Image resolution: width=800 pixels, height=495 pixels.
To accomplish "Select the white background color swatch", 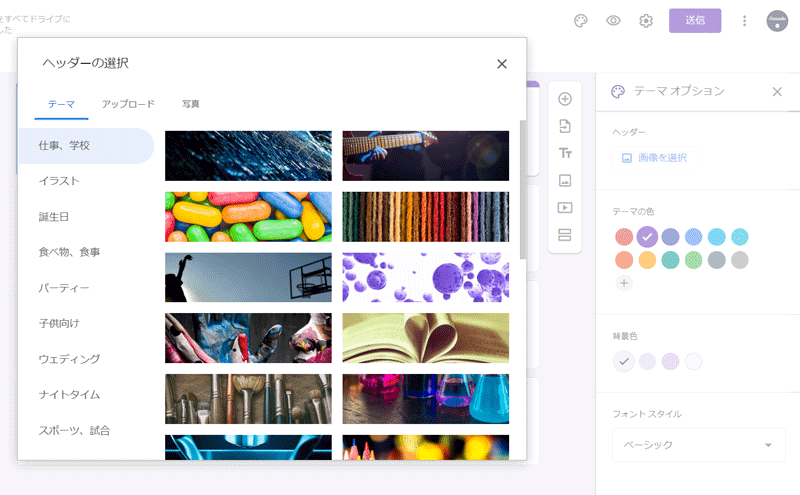I will pyautogui.click(x=693, y=362).
